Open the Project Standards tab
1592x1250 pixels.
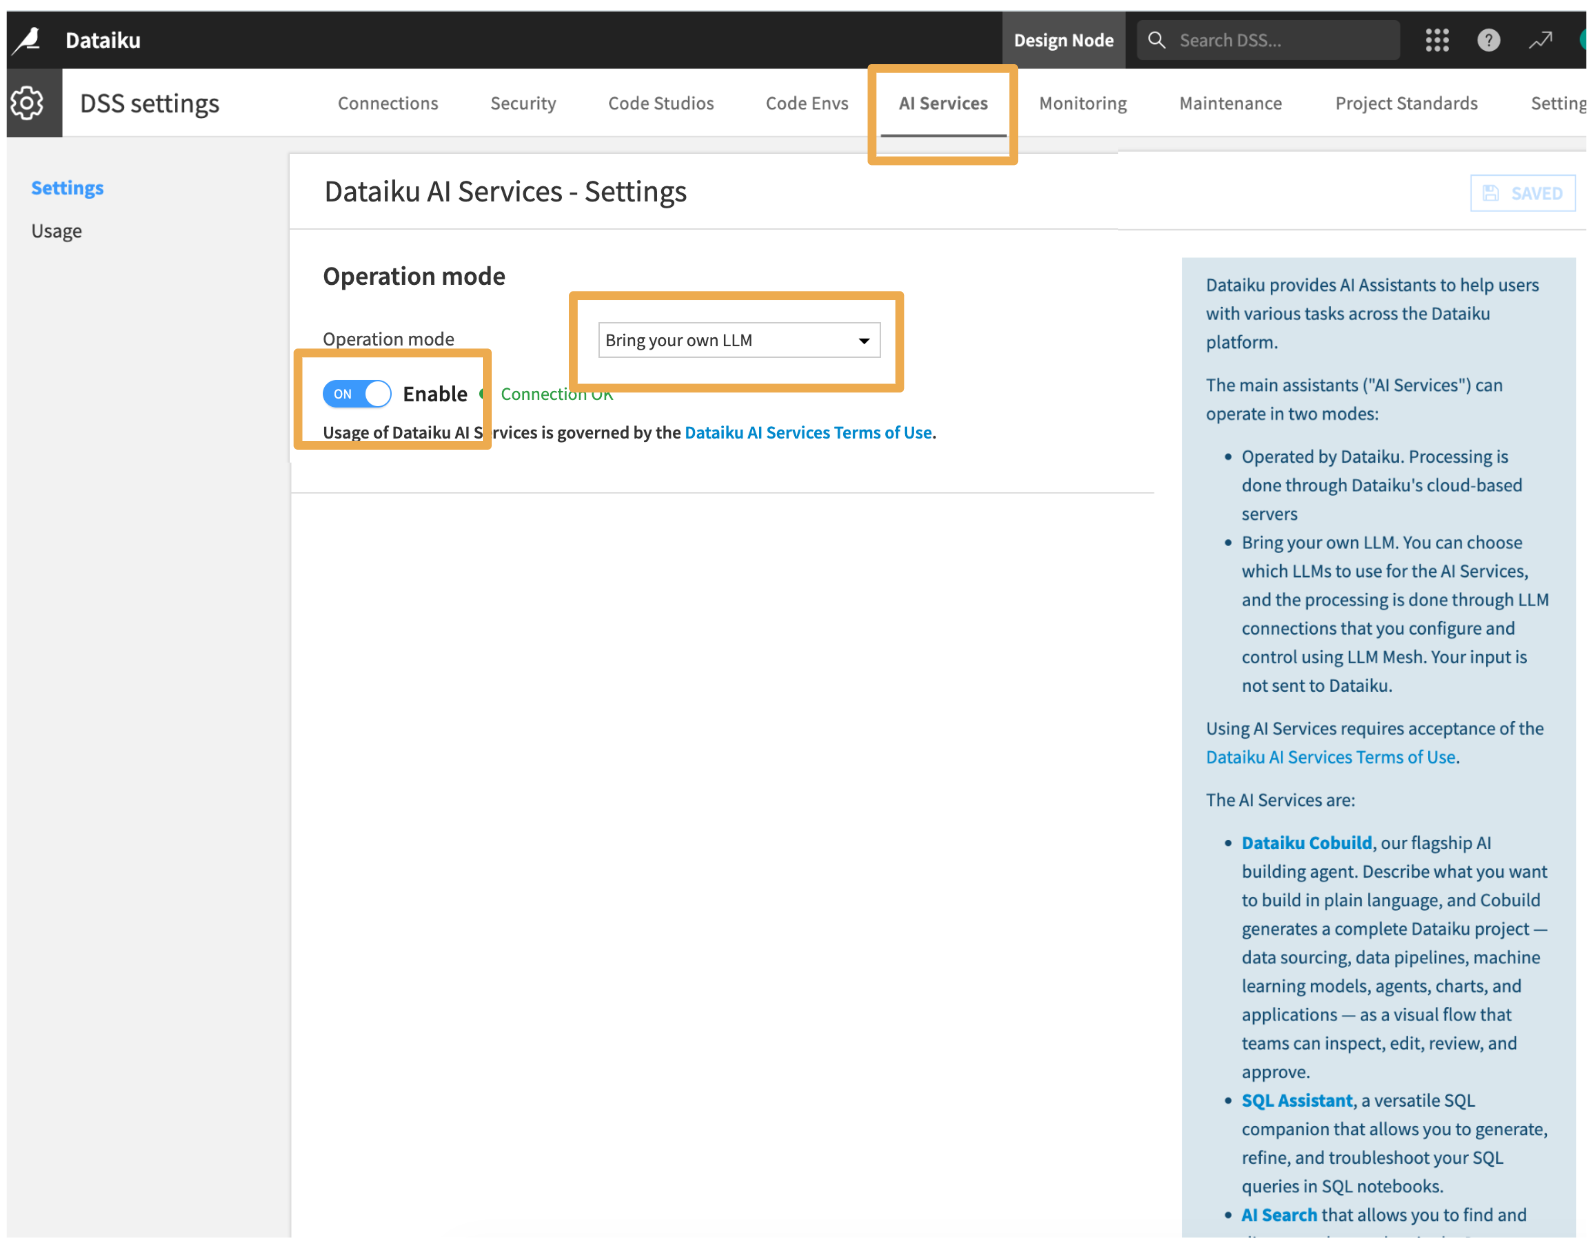point(1406,103)
